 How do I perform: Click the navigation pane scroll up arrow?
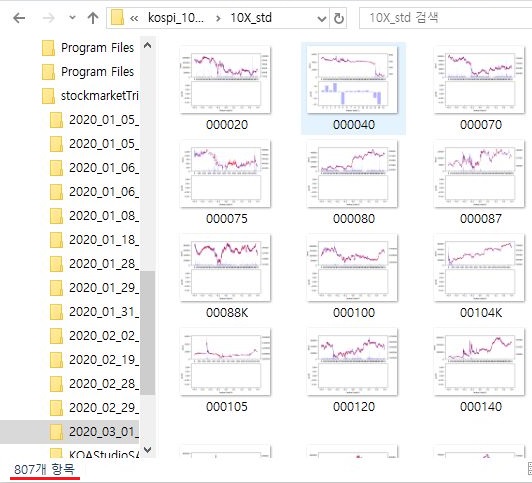click(148, 45)
